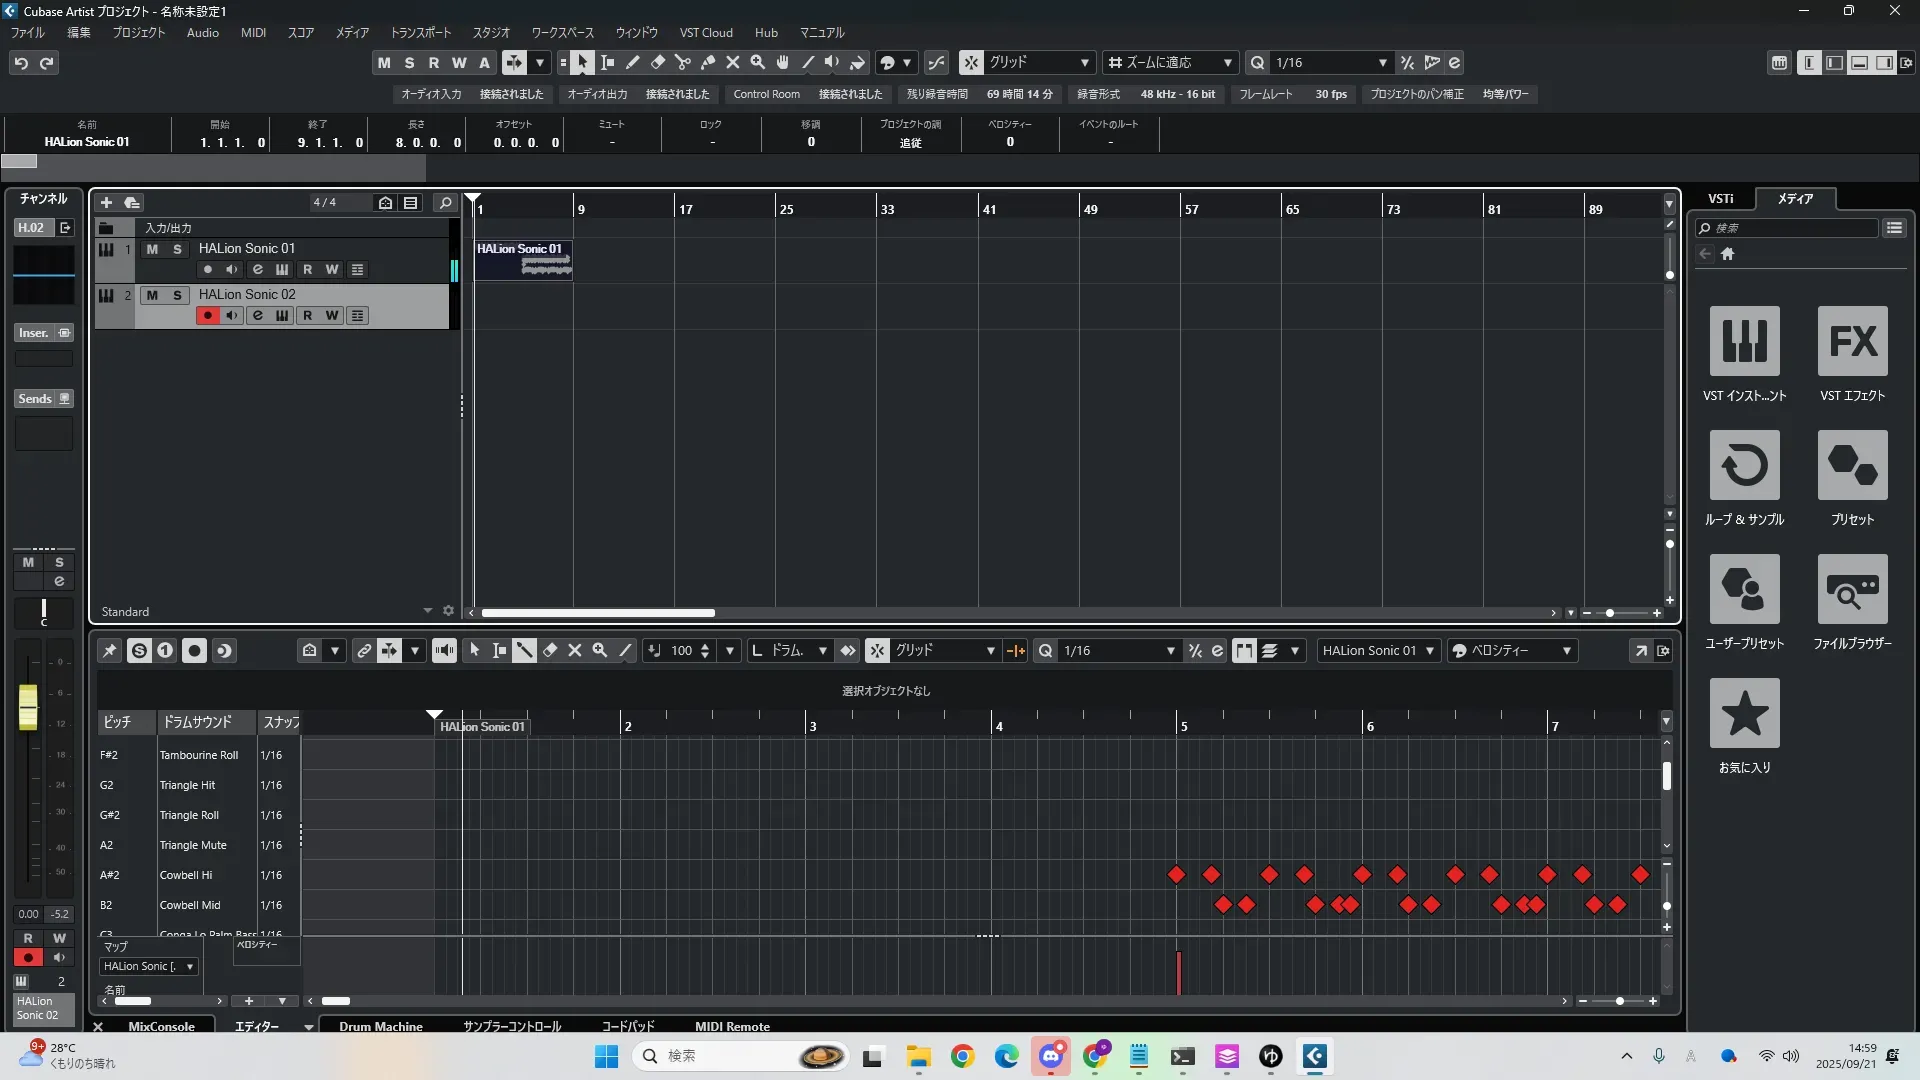This screenshot has width=1920, height=1080.
Task: Switch to the Drum Machine tab
Action: pyautogui.click(x=380, y=1027)
